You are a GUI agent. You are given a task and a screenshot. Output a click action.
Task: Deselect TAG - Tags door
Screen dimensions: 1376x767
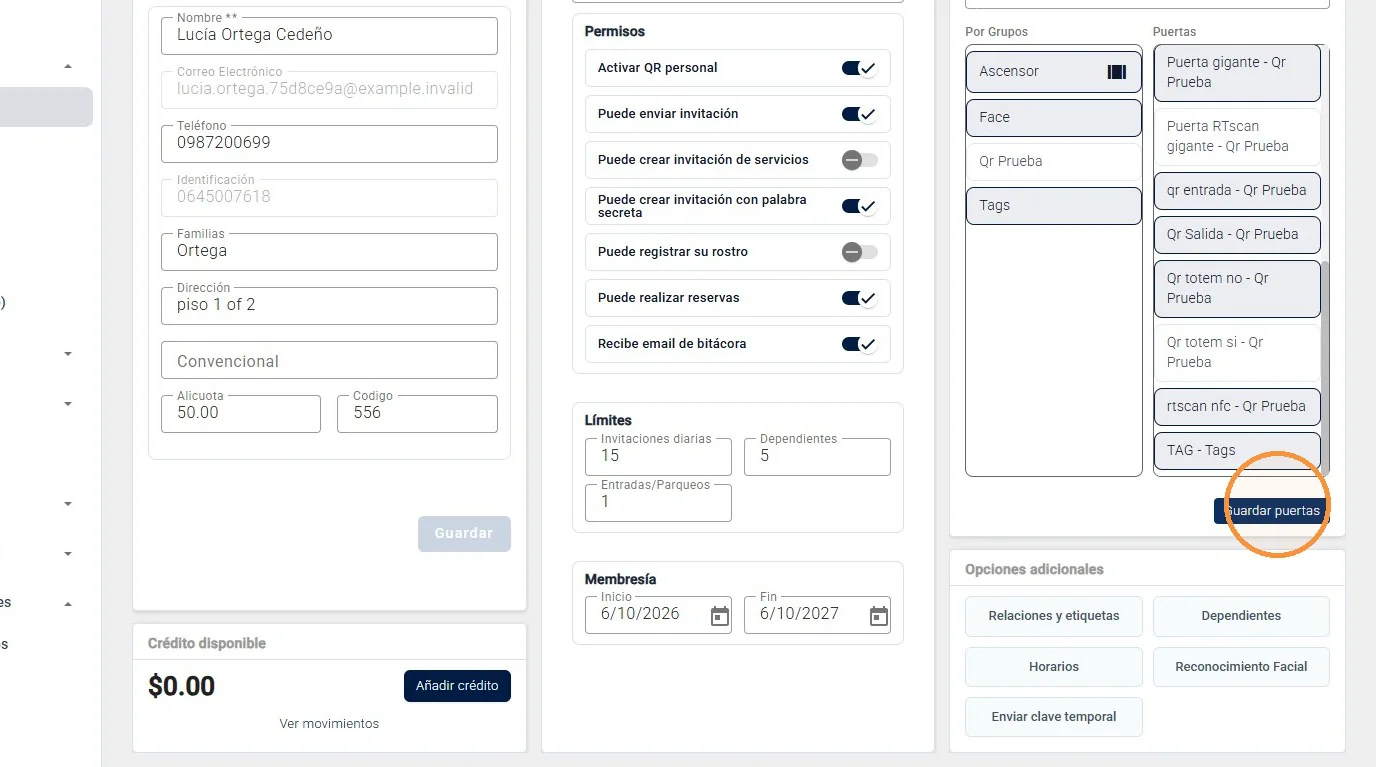1237,451
